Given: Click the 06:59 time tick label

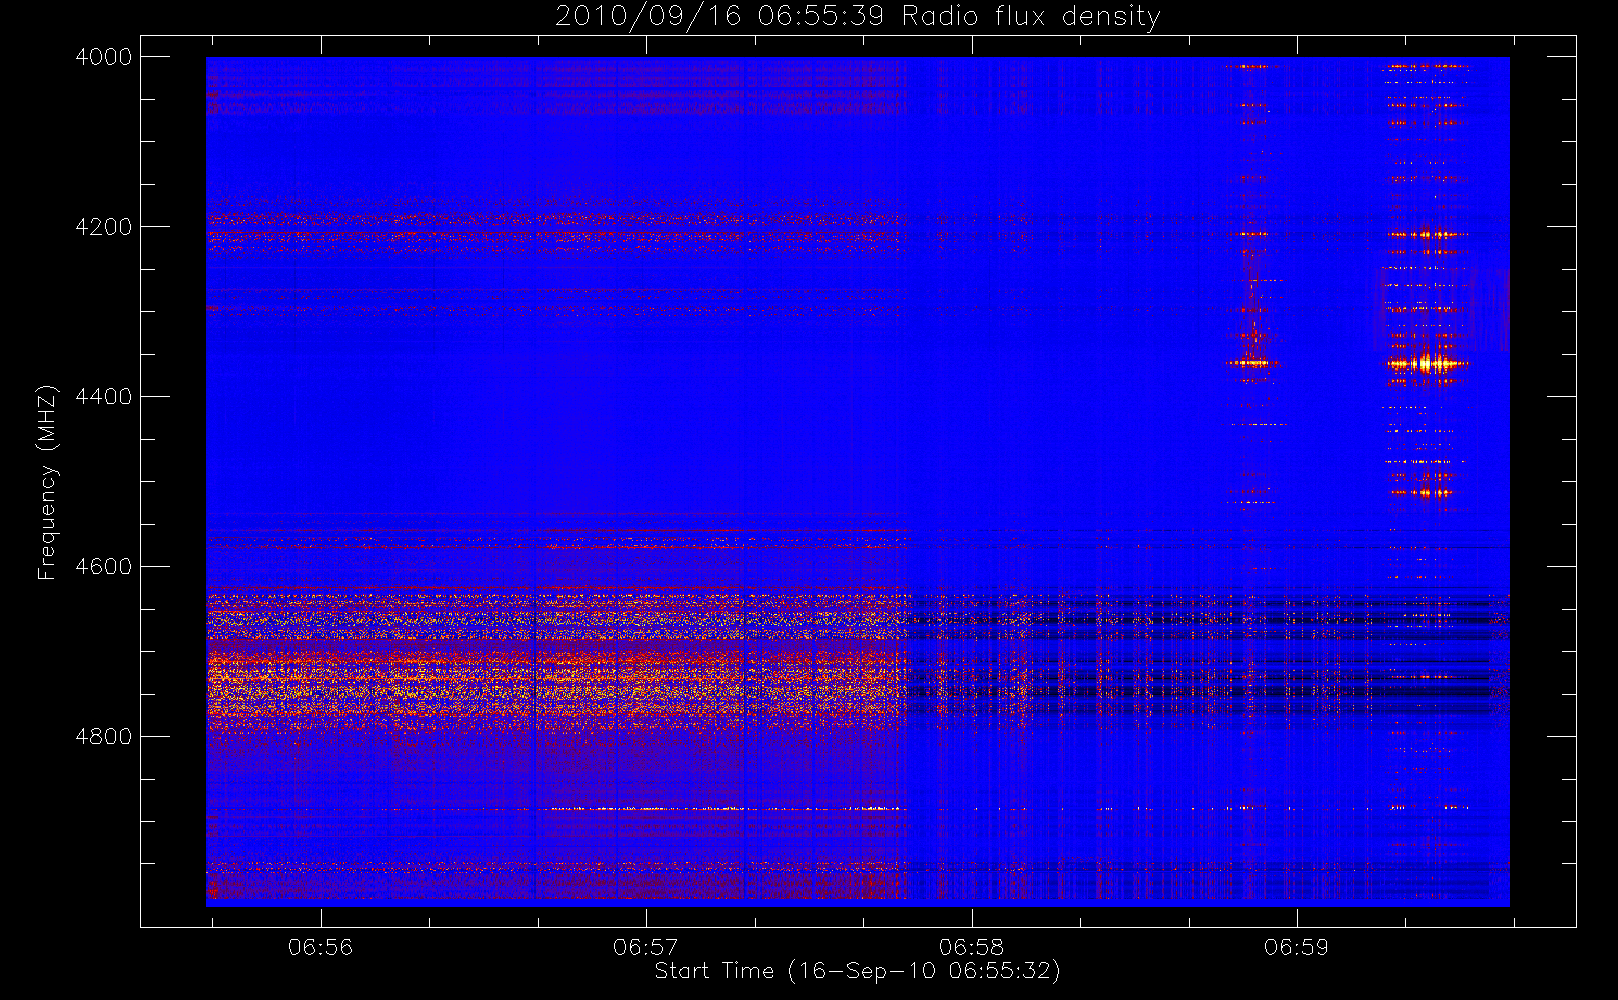Looking at the screenshot, I should tap(1296, 947).
